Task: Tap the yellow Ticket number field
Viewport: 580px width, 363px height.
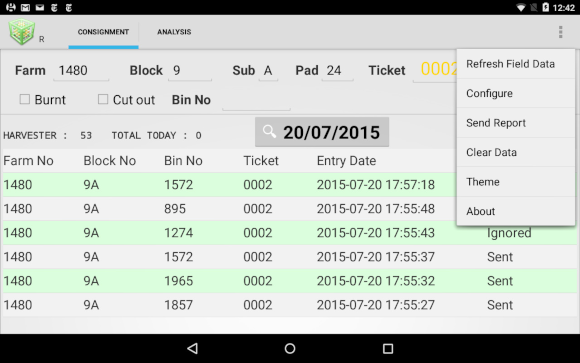Action: [435, 70]
